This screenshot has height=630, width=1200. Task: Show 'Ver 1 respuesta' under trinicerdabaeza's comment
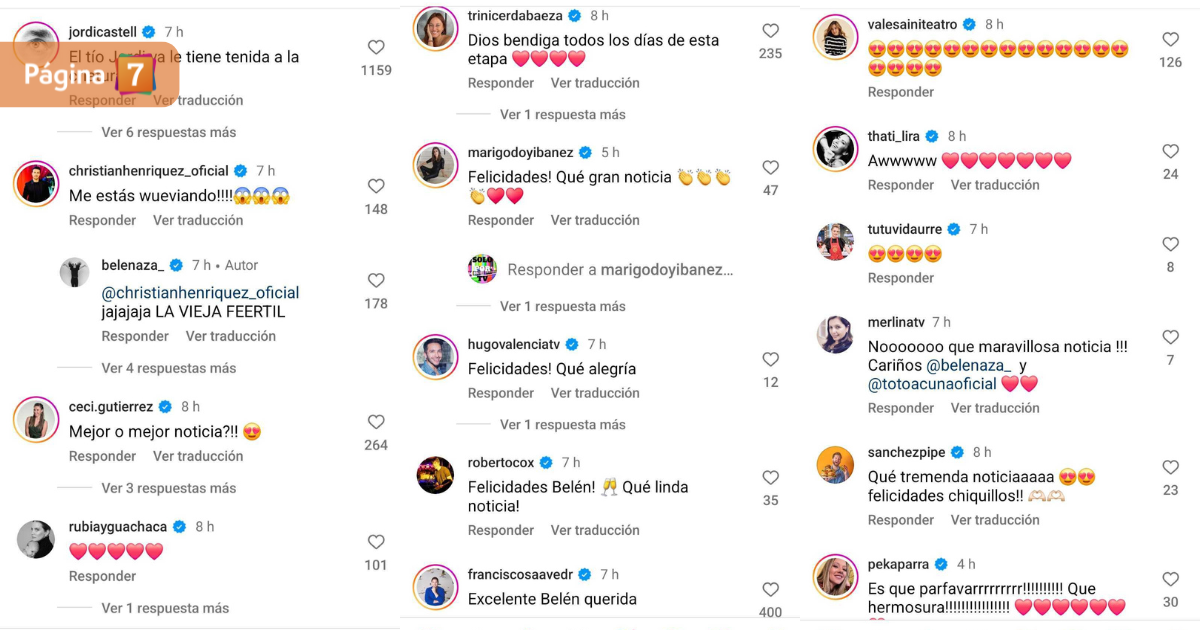click(560, 114)
